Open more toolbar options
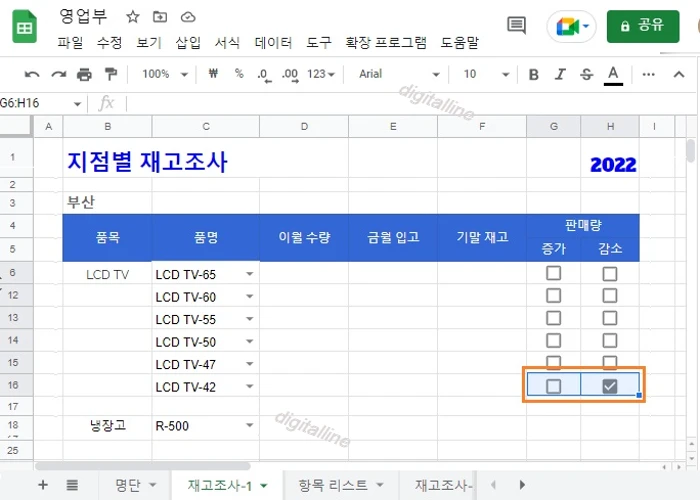The width and height of the screenshot is (700, 500). (648, 74)
